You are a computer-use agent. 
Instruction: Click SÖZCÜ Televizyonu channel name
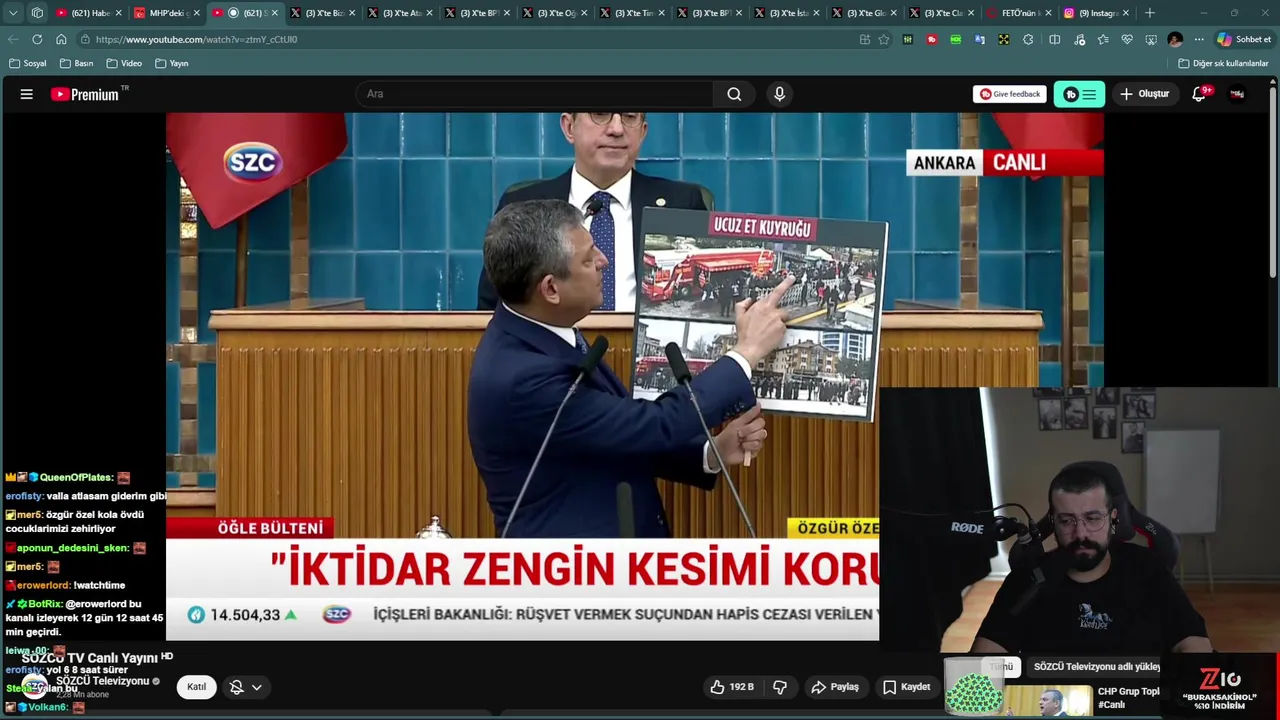pos(102,681)
